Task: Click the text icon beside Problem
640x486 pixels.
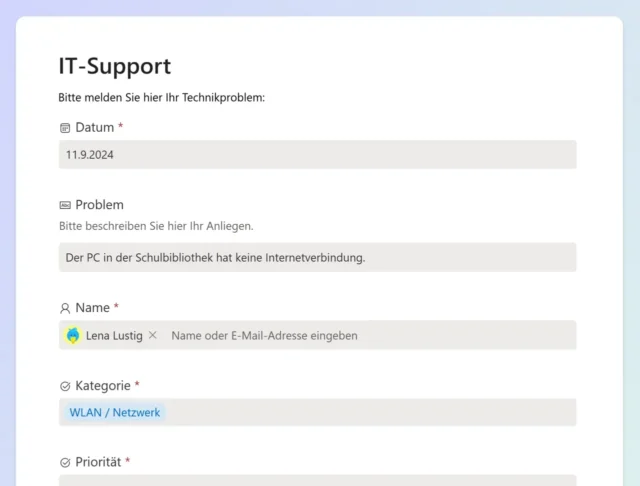Action: [65, 205]
